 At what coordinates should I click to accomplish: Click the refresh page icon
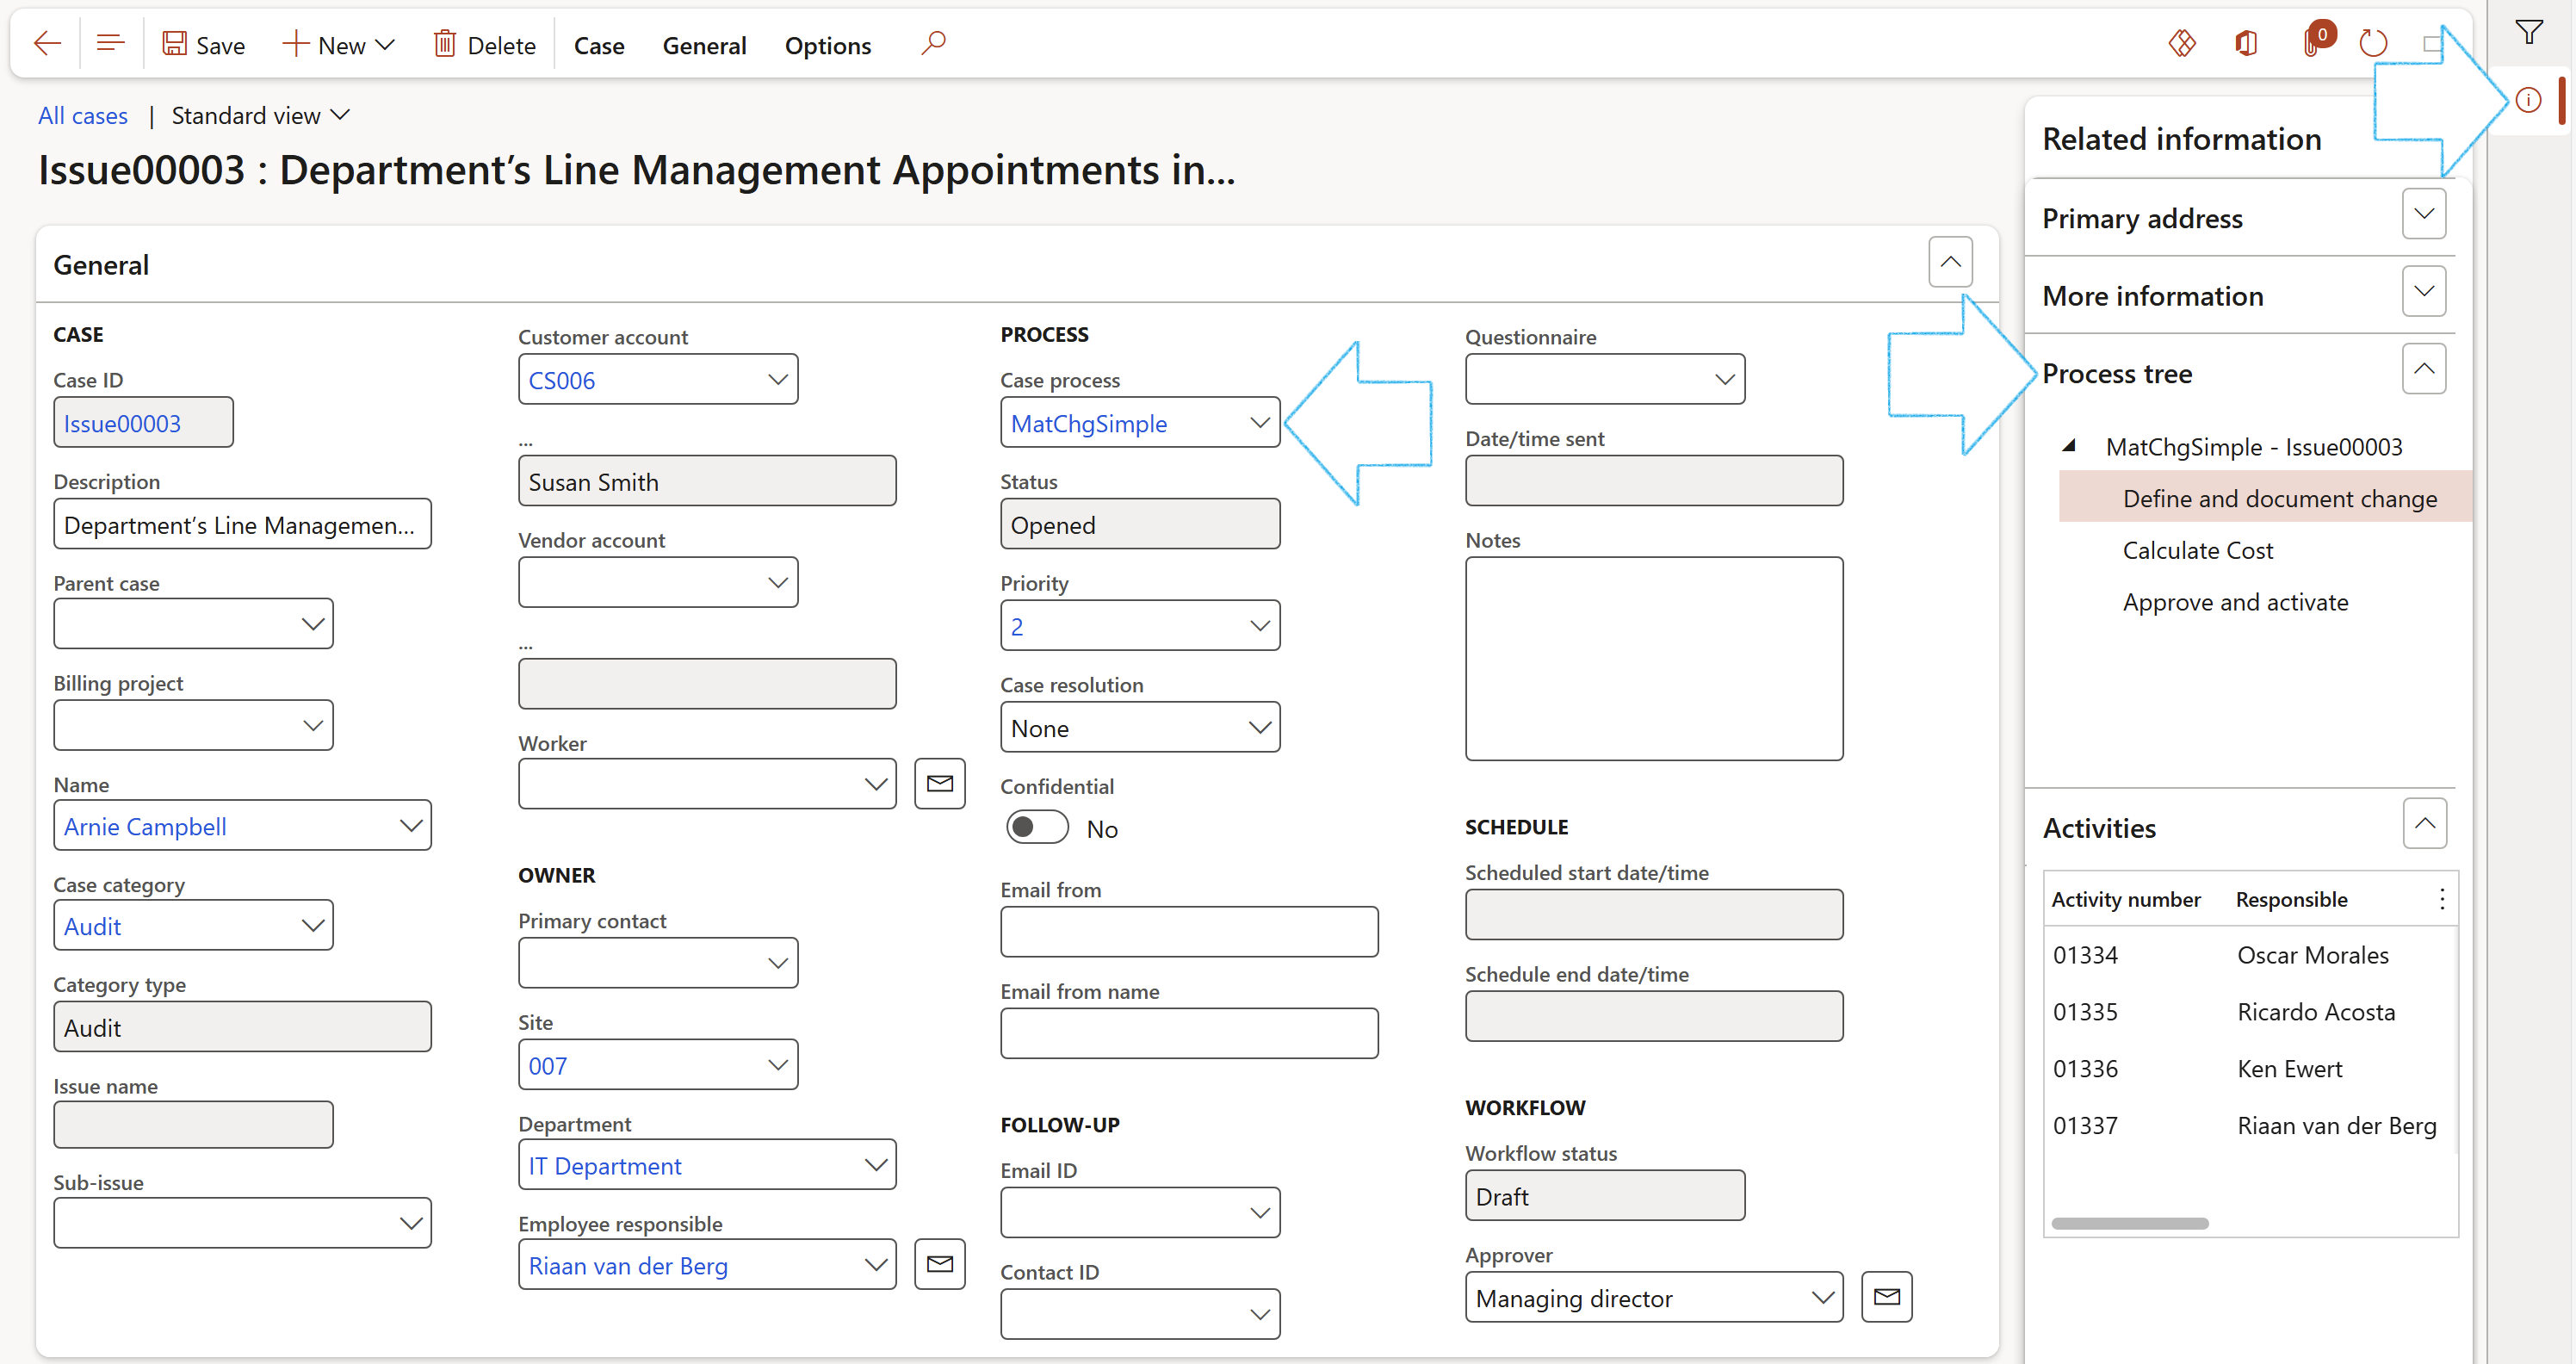click(2373, 44)
